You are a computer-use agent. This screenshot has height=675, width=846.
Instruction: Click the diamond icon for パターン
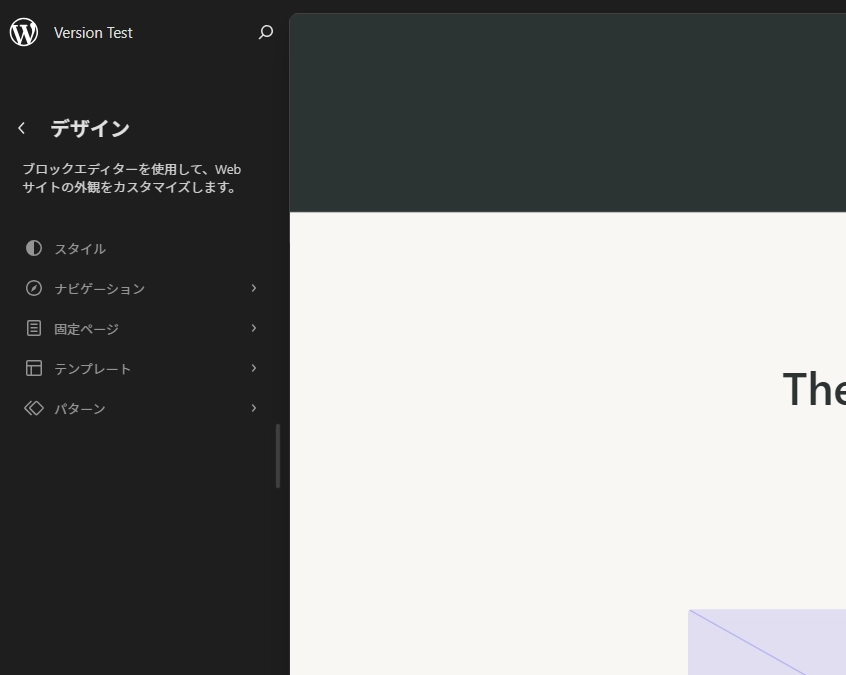[x=34, y=408]
